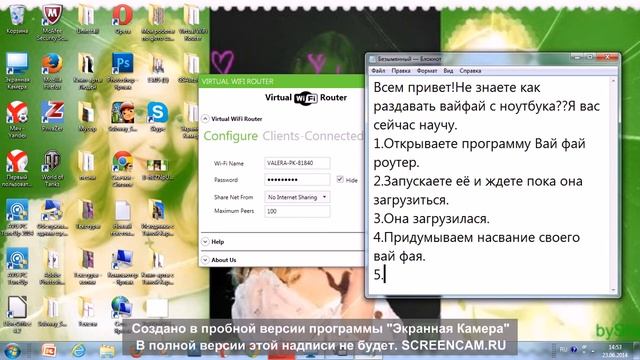Open the Share Net From dropdown
The height and width of the screenshot is (360, 640).
pyautogui.click(x=297, y=197)
